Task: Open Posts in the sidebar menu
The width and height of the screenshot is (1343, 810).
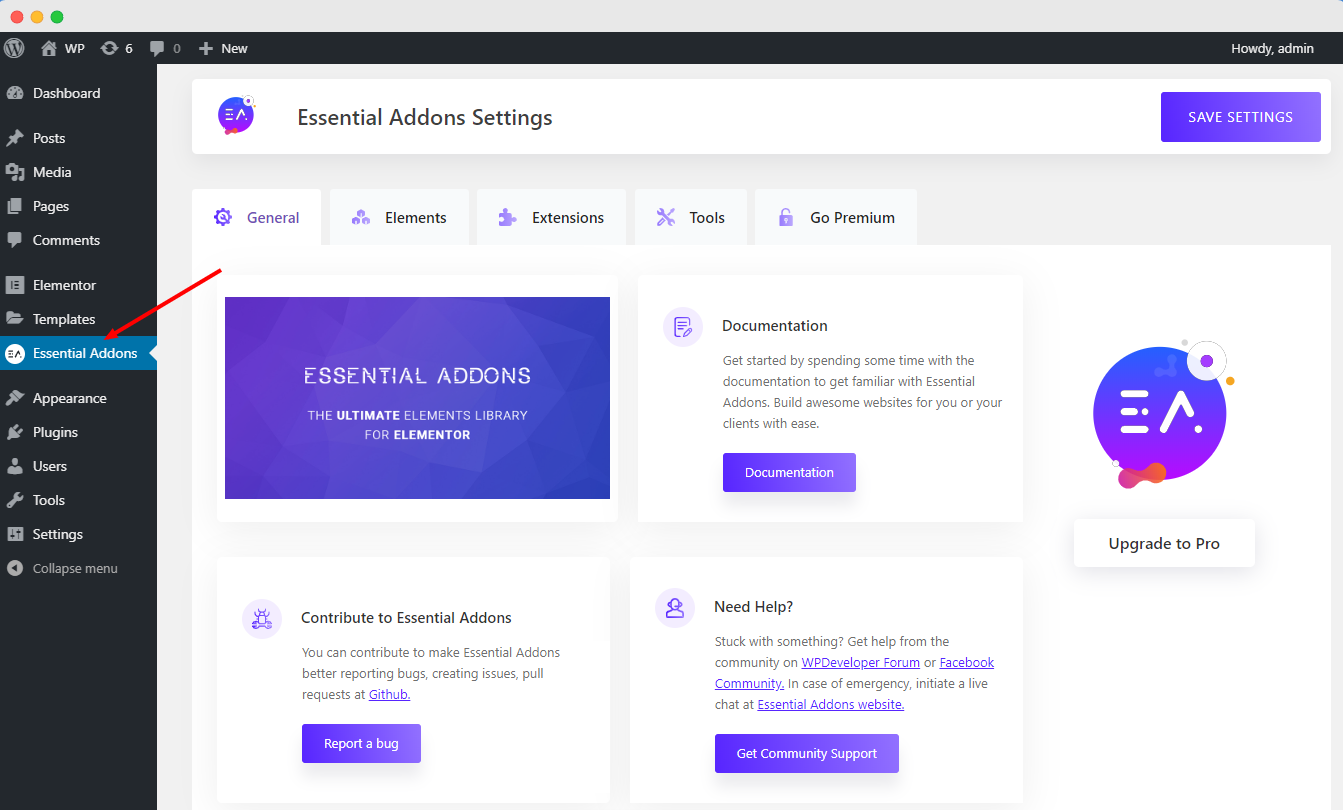Action: (x=78, y=138)
